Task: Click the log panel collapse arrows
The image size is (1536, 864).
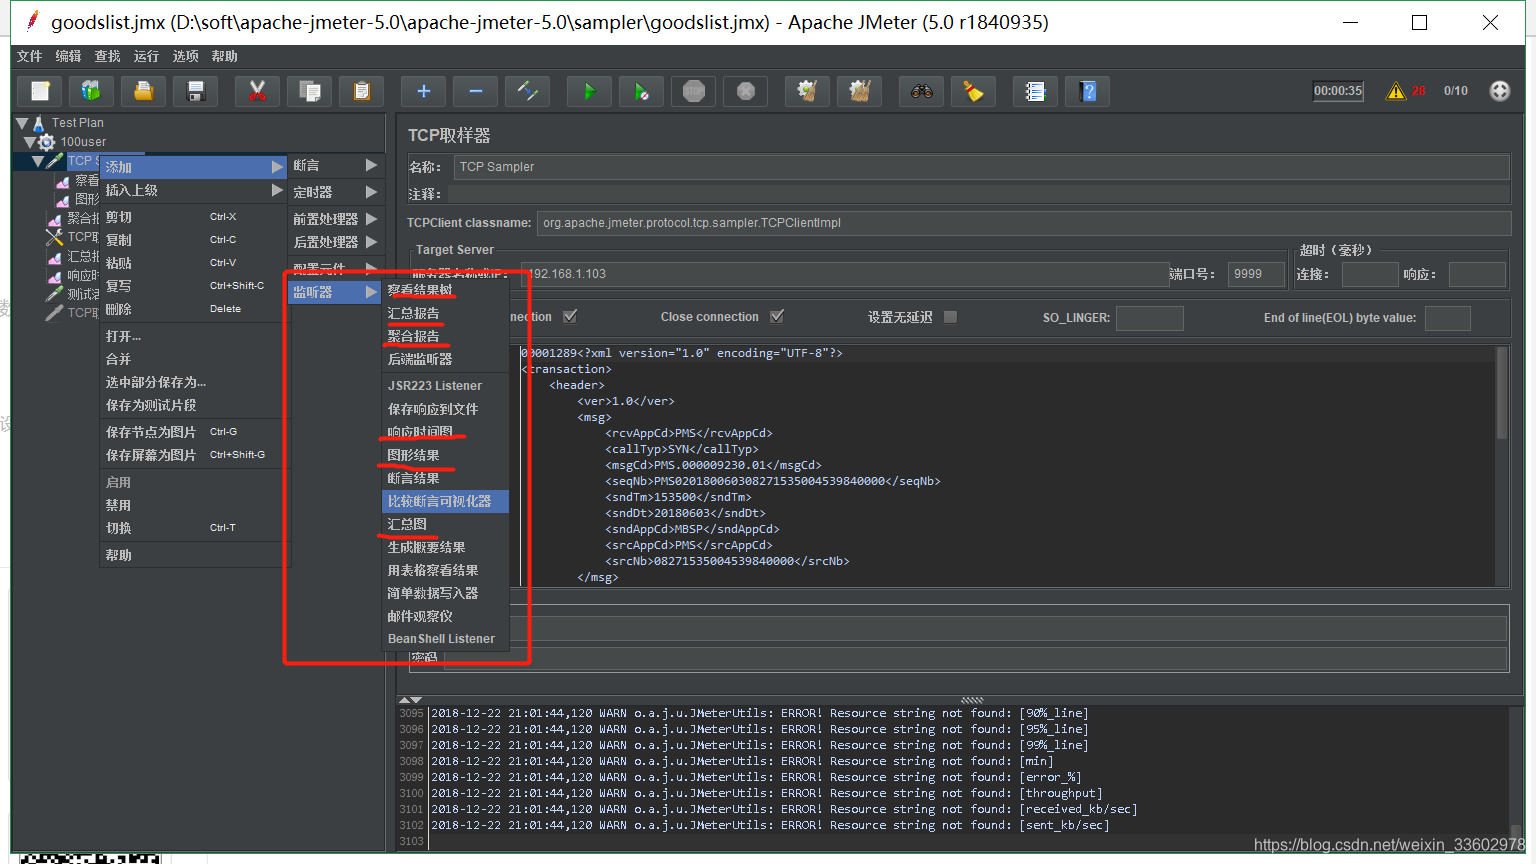Action: pos(410,700)
